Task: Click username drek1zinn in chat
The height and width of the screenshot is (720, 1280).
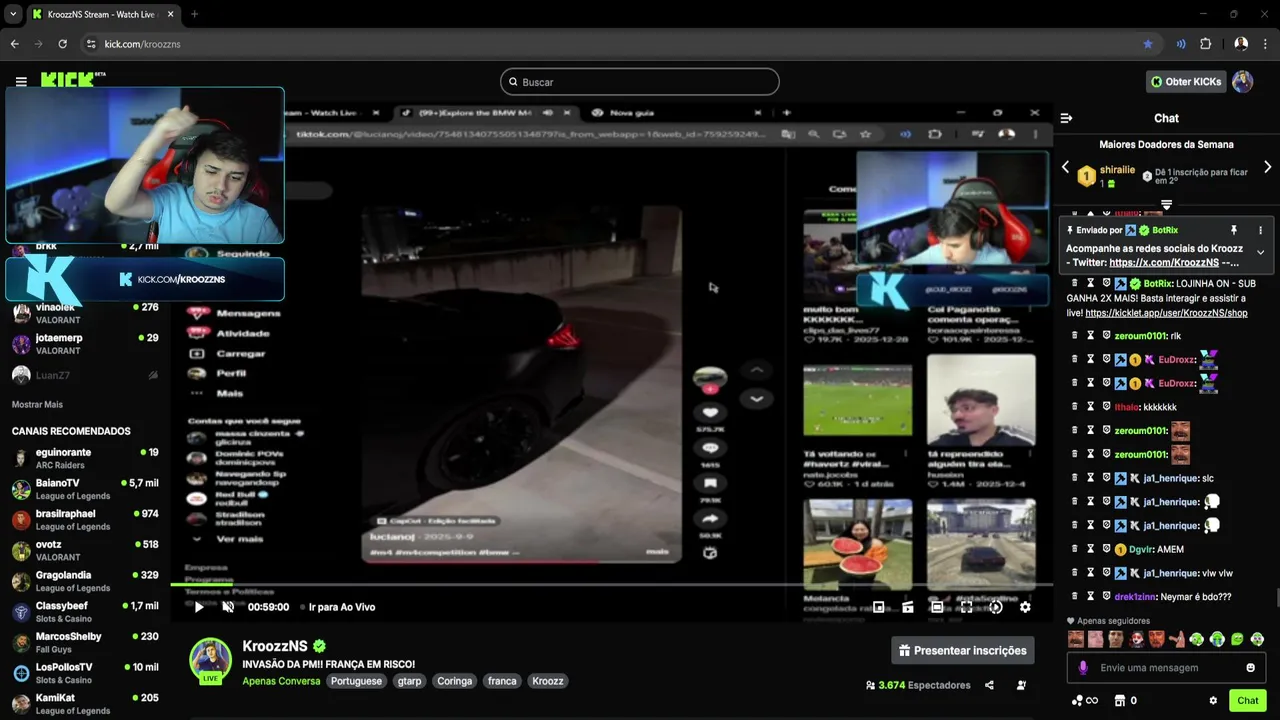Action: [1135, 597]
